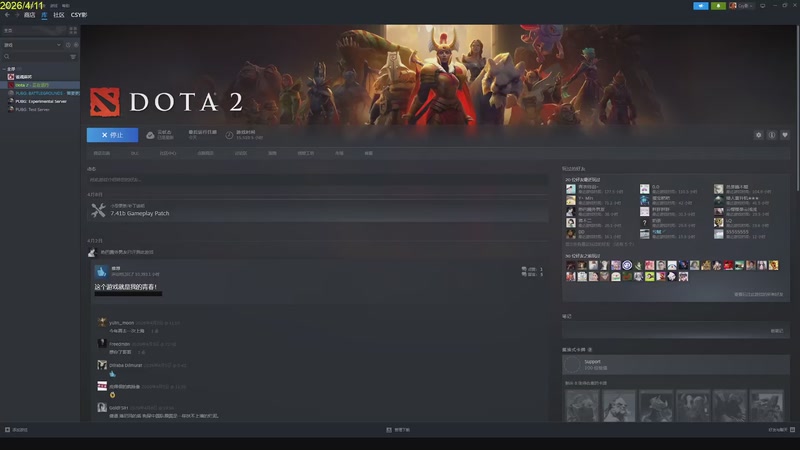This screenshot has height=450, width=800.
Task: Open the 库 (Library) tab
Action: [44, 15]
